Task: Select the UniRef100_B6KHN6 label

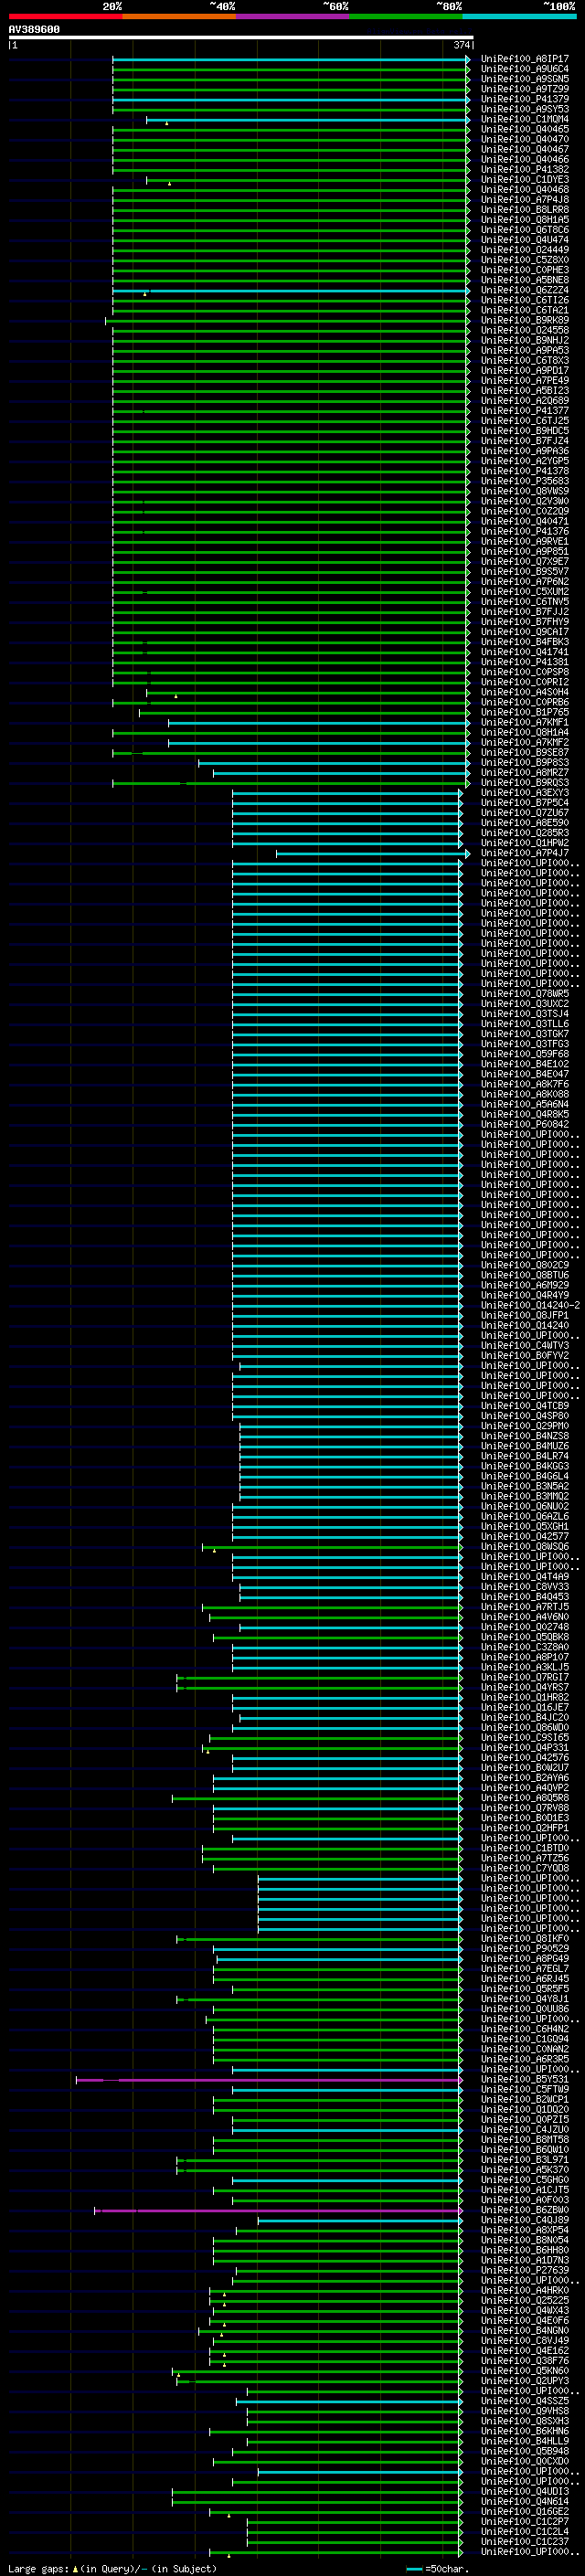Action: click(525, 2431)
